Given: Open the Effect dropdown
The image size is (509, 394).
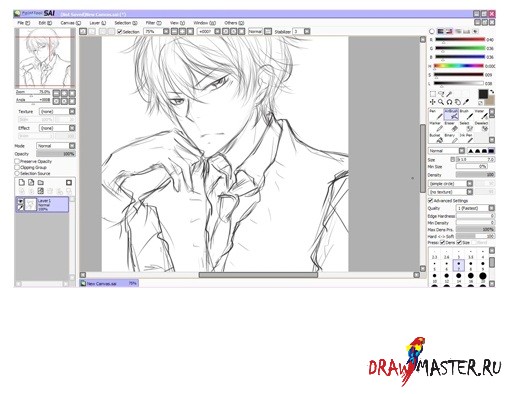Looking at the screenshot, I should click(57, 128).
